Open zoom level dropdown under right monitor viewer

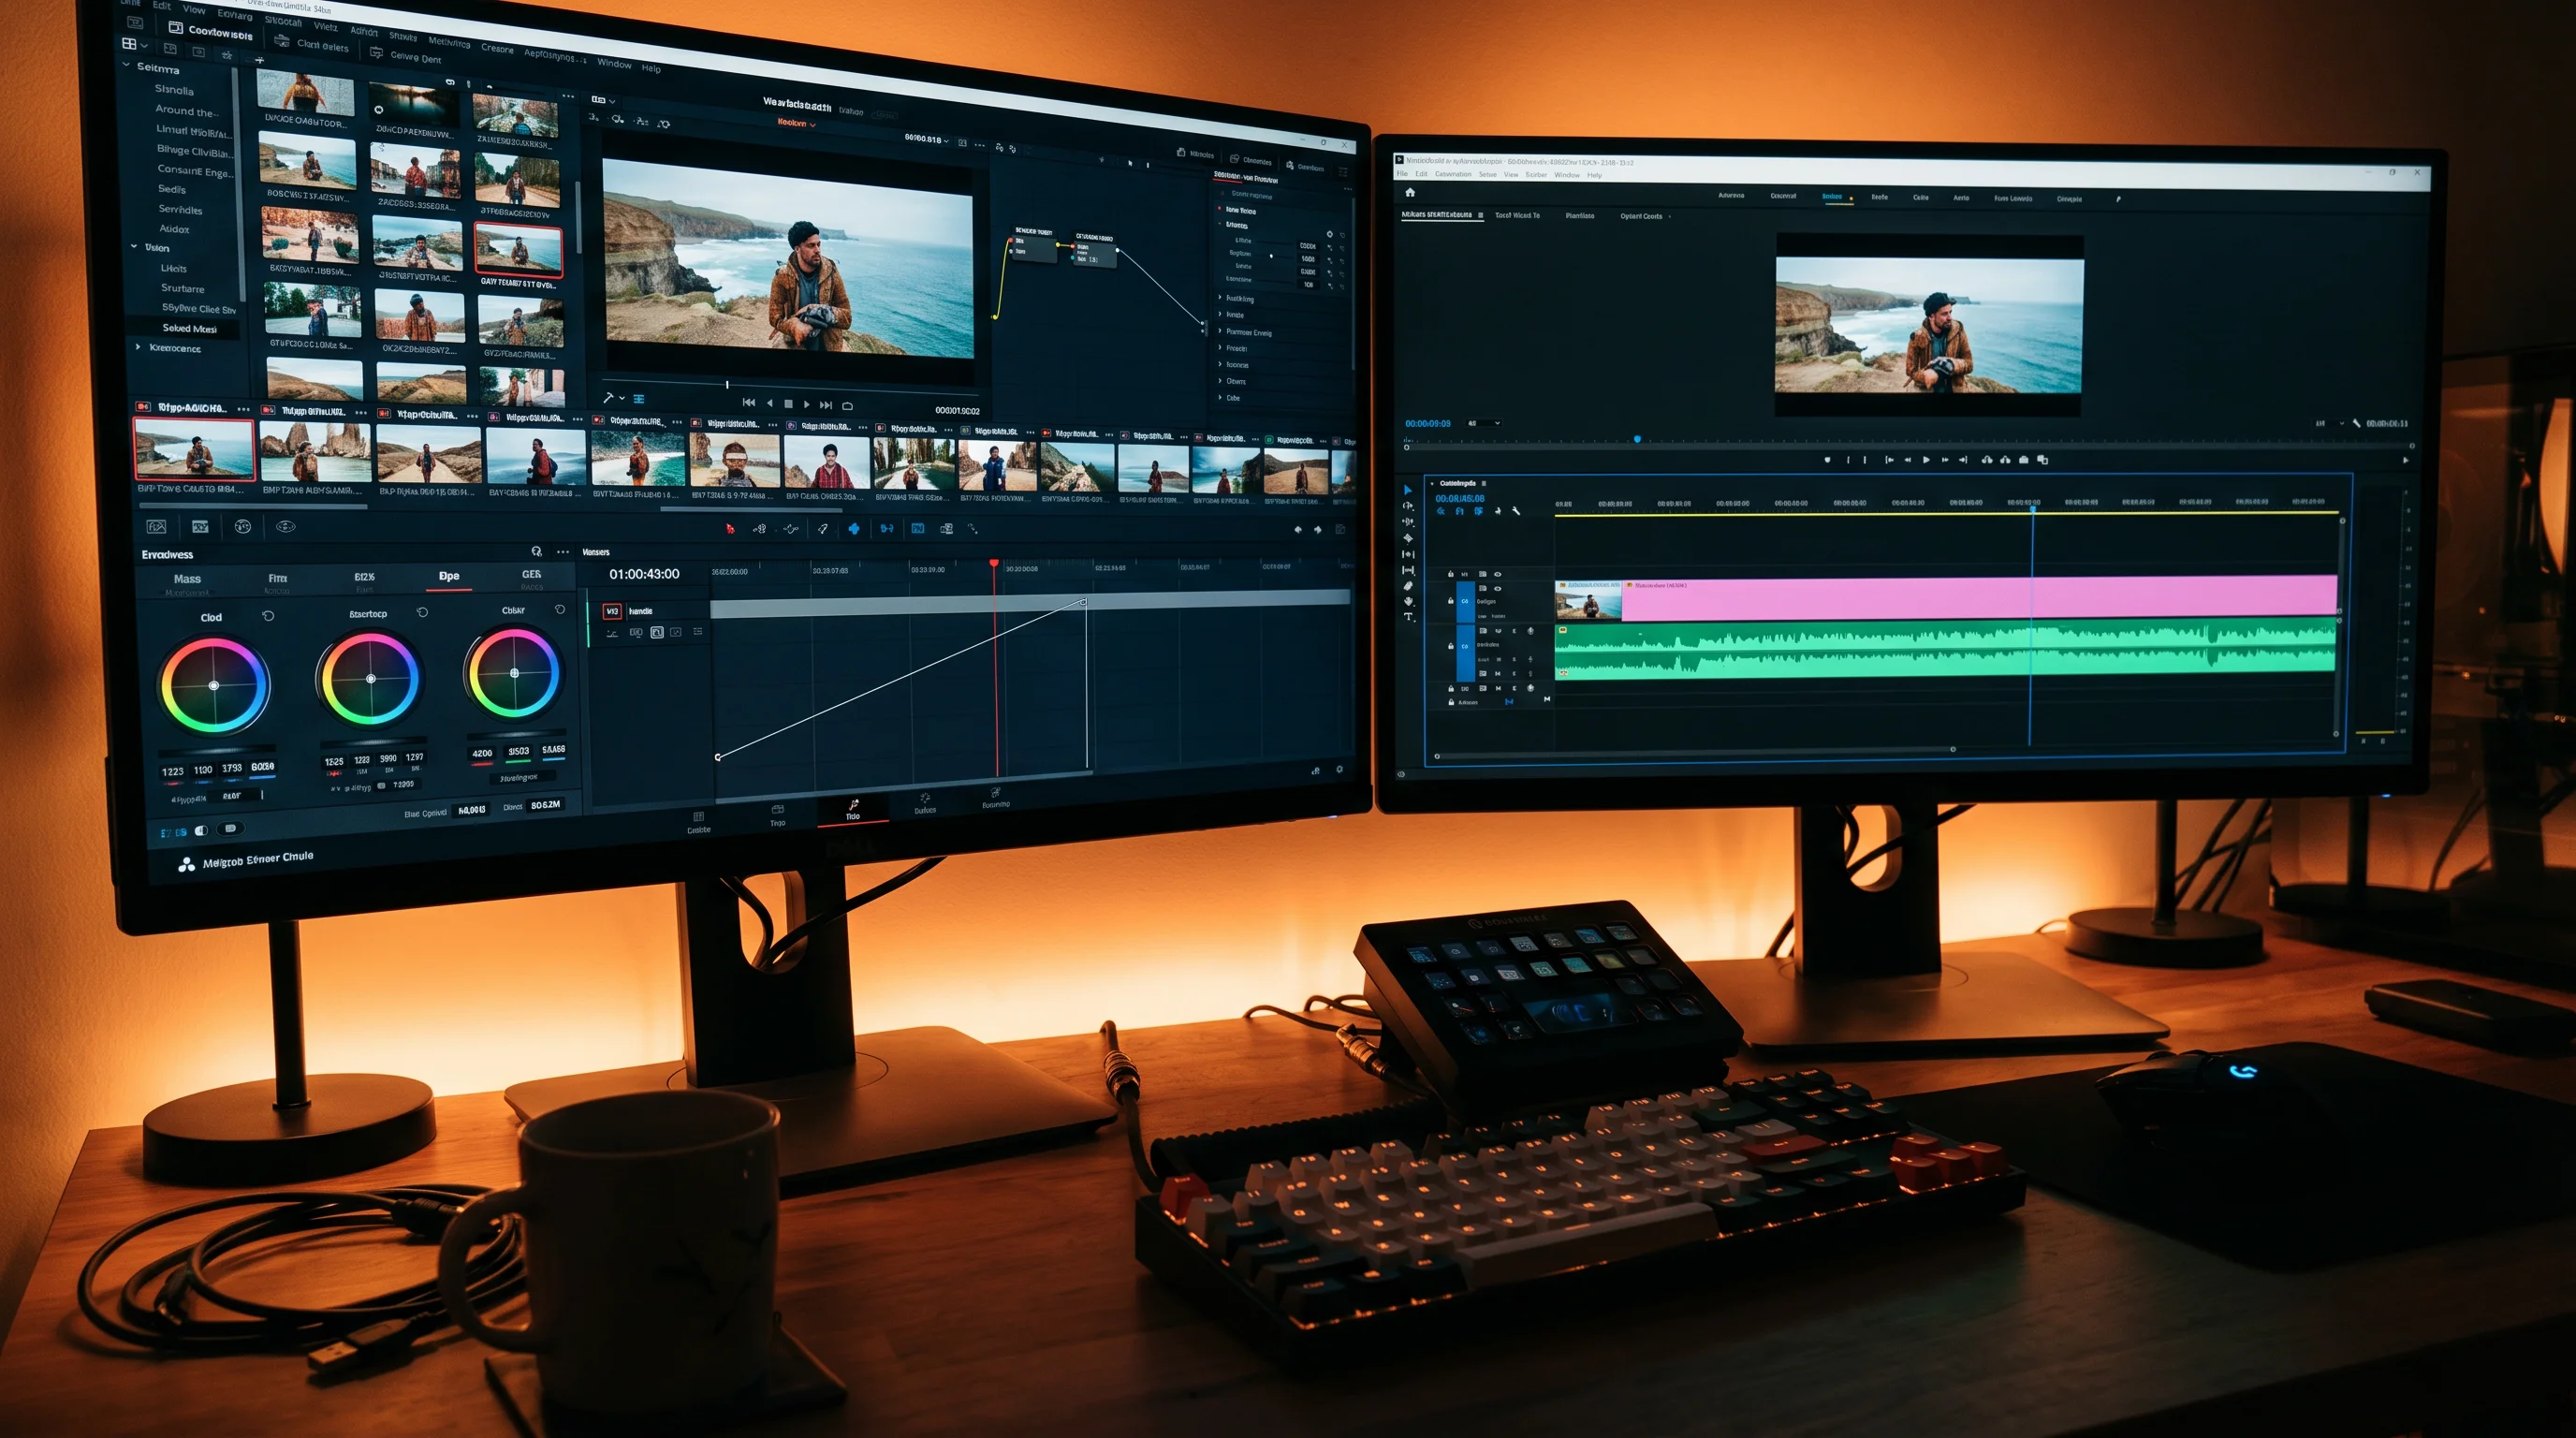tap(1484, 423)
